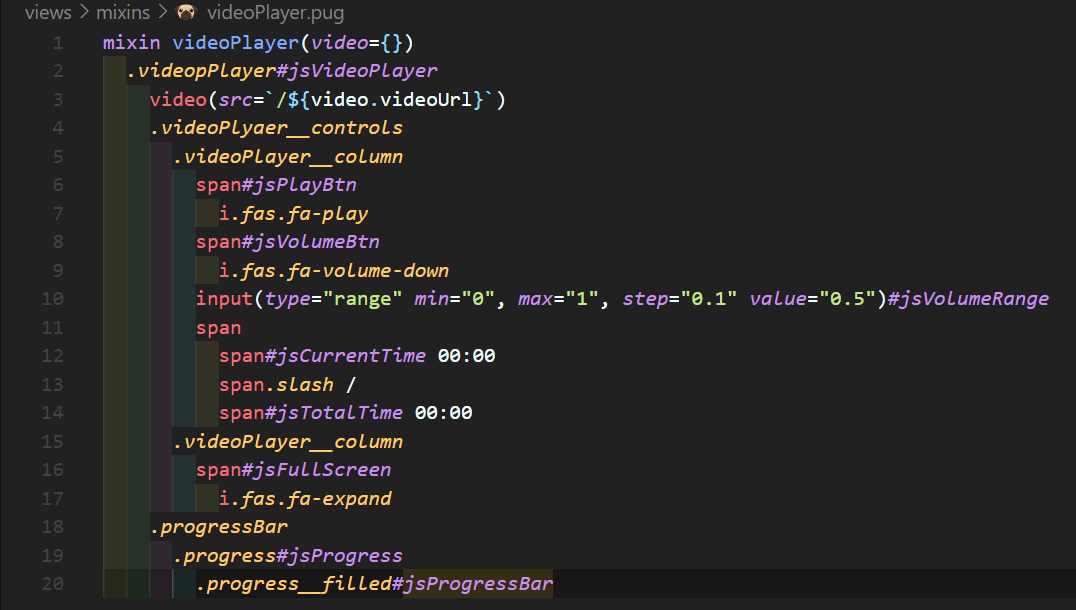Click line number 20 in gutter
The height and width of the screenshot is (610, 1076).
click(52, 584)
